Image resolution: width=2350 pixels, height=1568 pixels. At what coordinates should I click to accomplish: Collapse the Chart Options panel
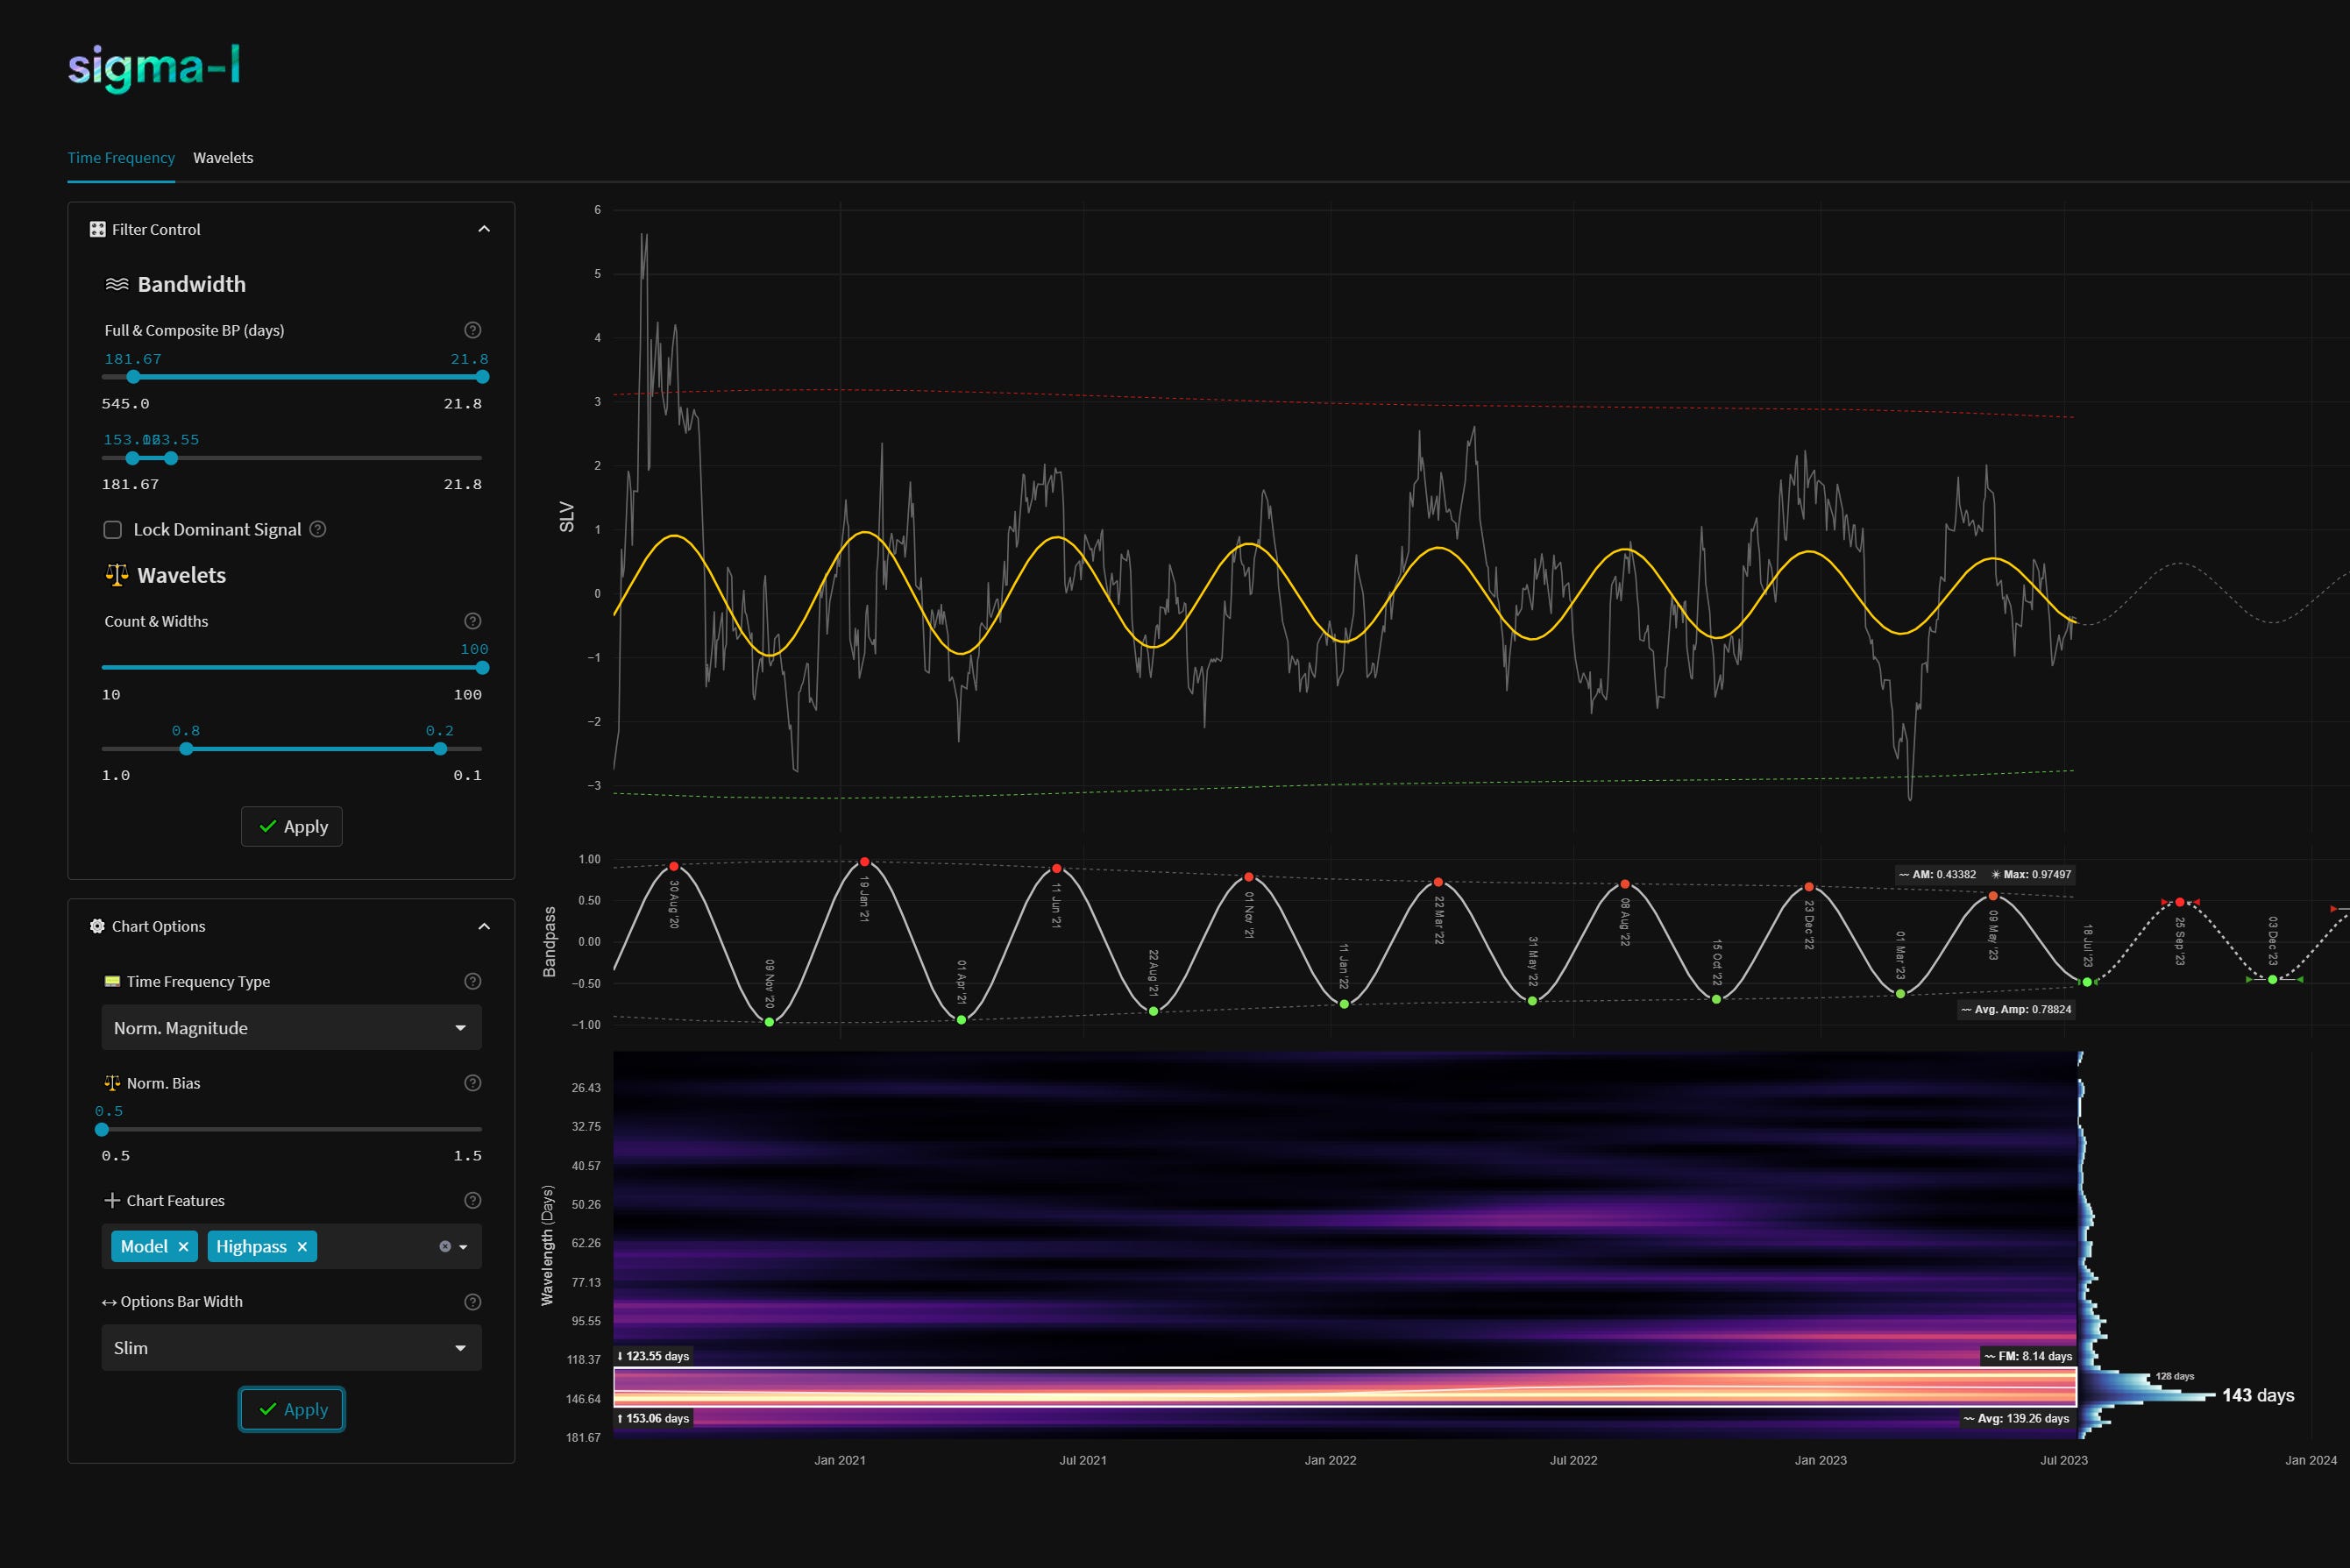click(484, 927)
